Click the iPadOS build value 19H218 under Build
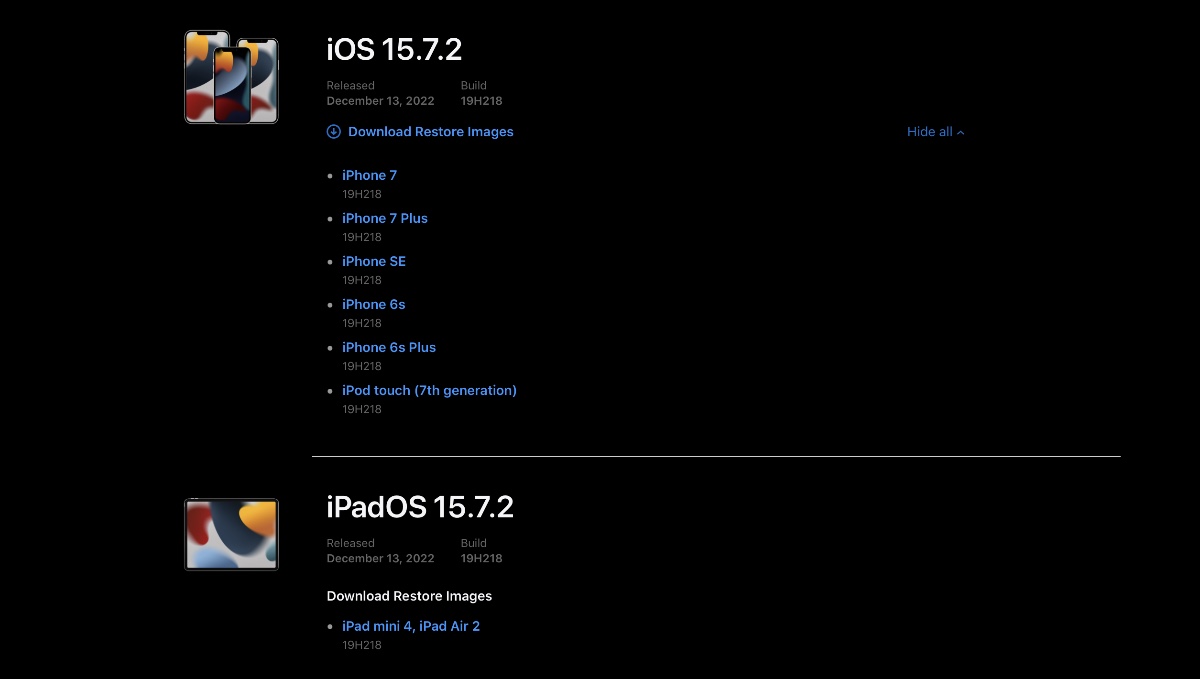This screenshot has height=679, width=1200. (481, 558)
